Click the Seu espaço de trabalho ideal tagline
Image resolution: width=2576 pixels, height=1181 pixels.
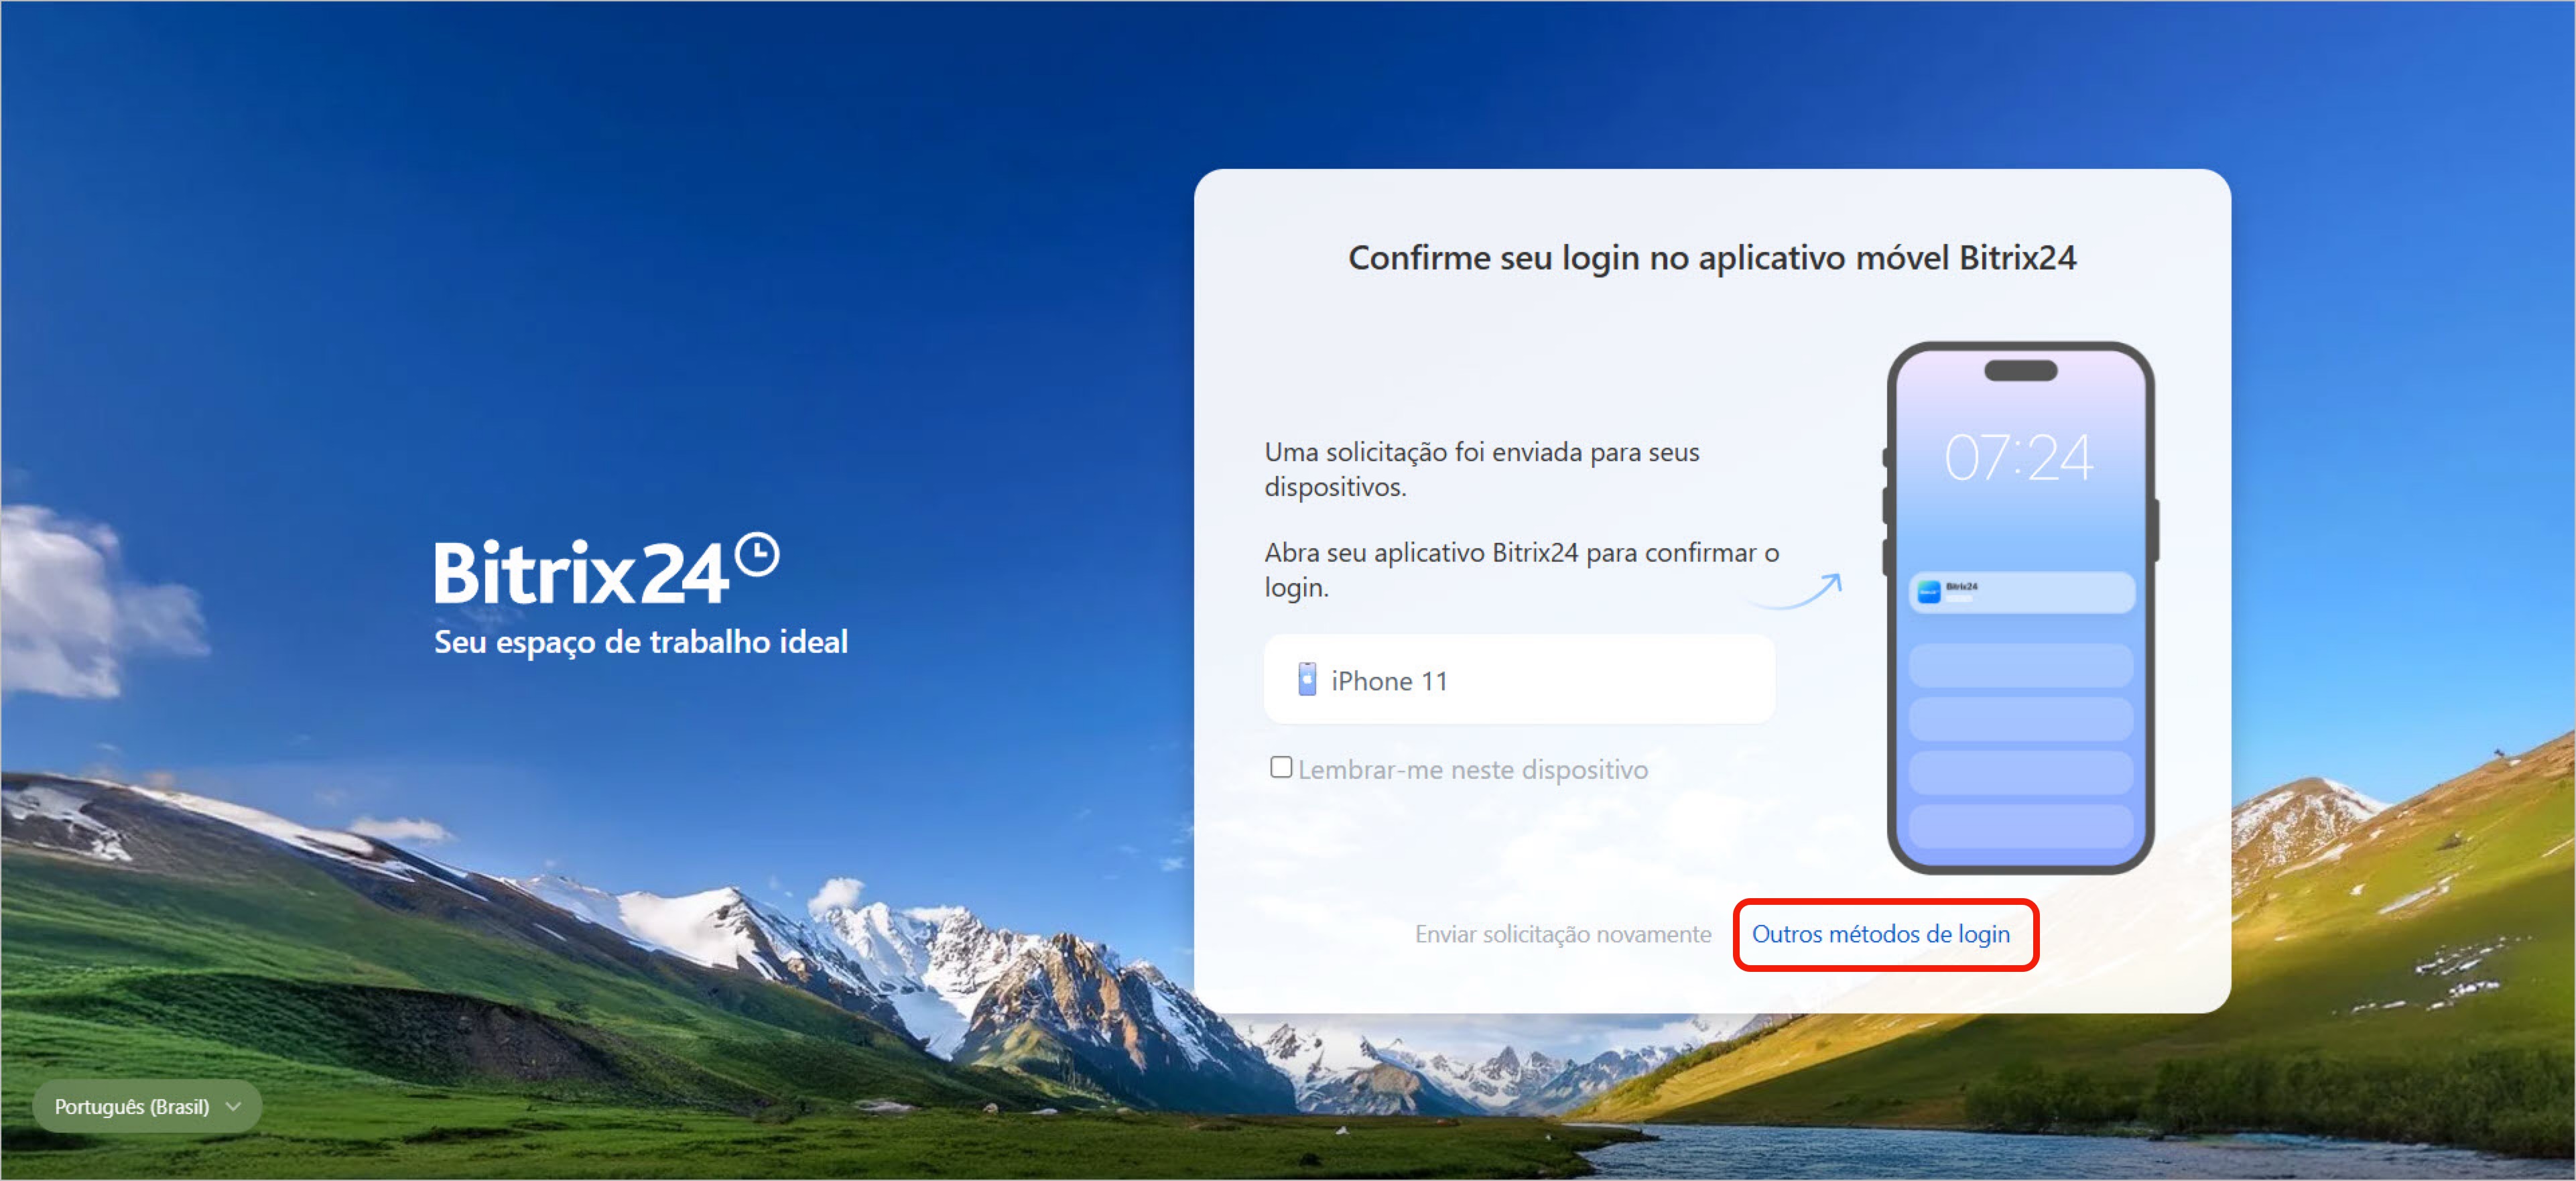[x=640, y=641]
